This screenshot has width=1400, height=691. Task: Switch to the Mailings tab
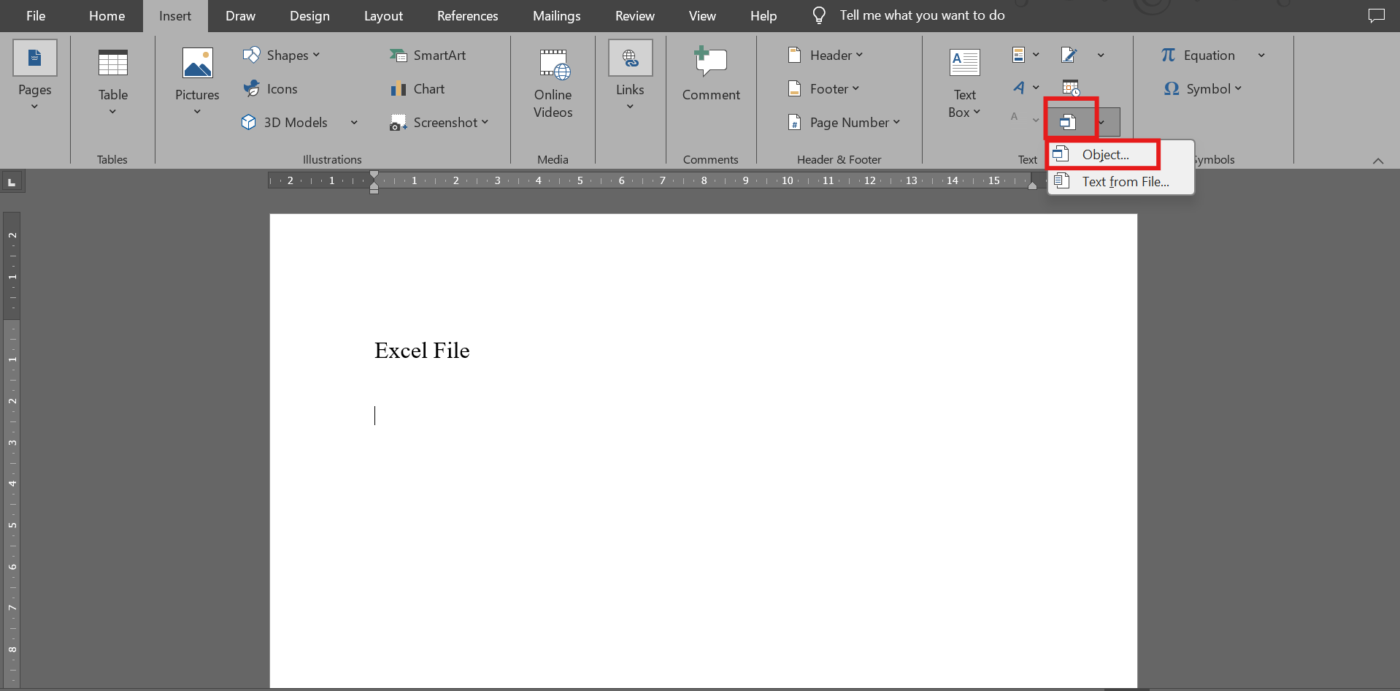[556, 16]
